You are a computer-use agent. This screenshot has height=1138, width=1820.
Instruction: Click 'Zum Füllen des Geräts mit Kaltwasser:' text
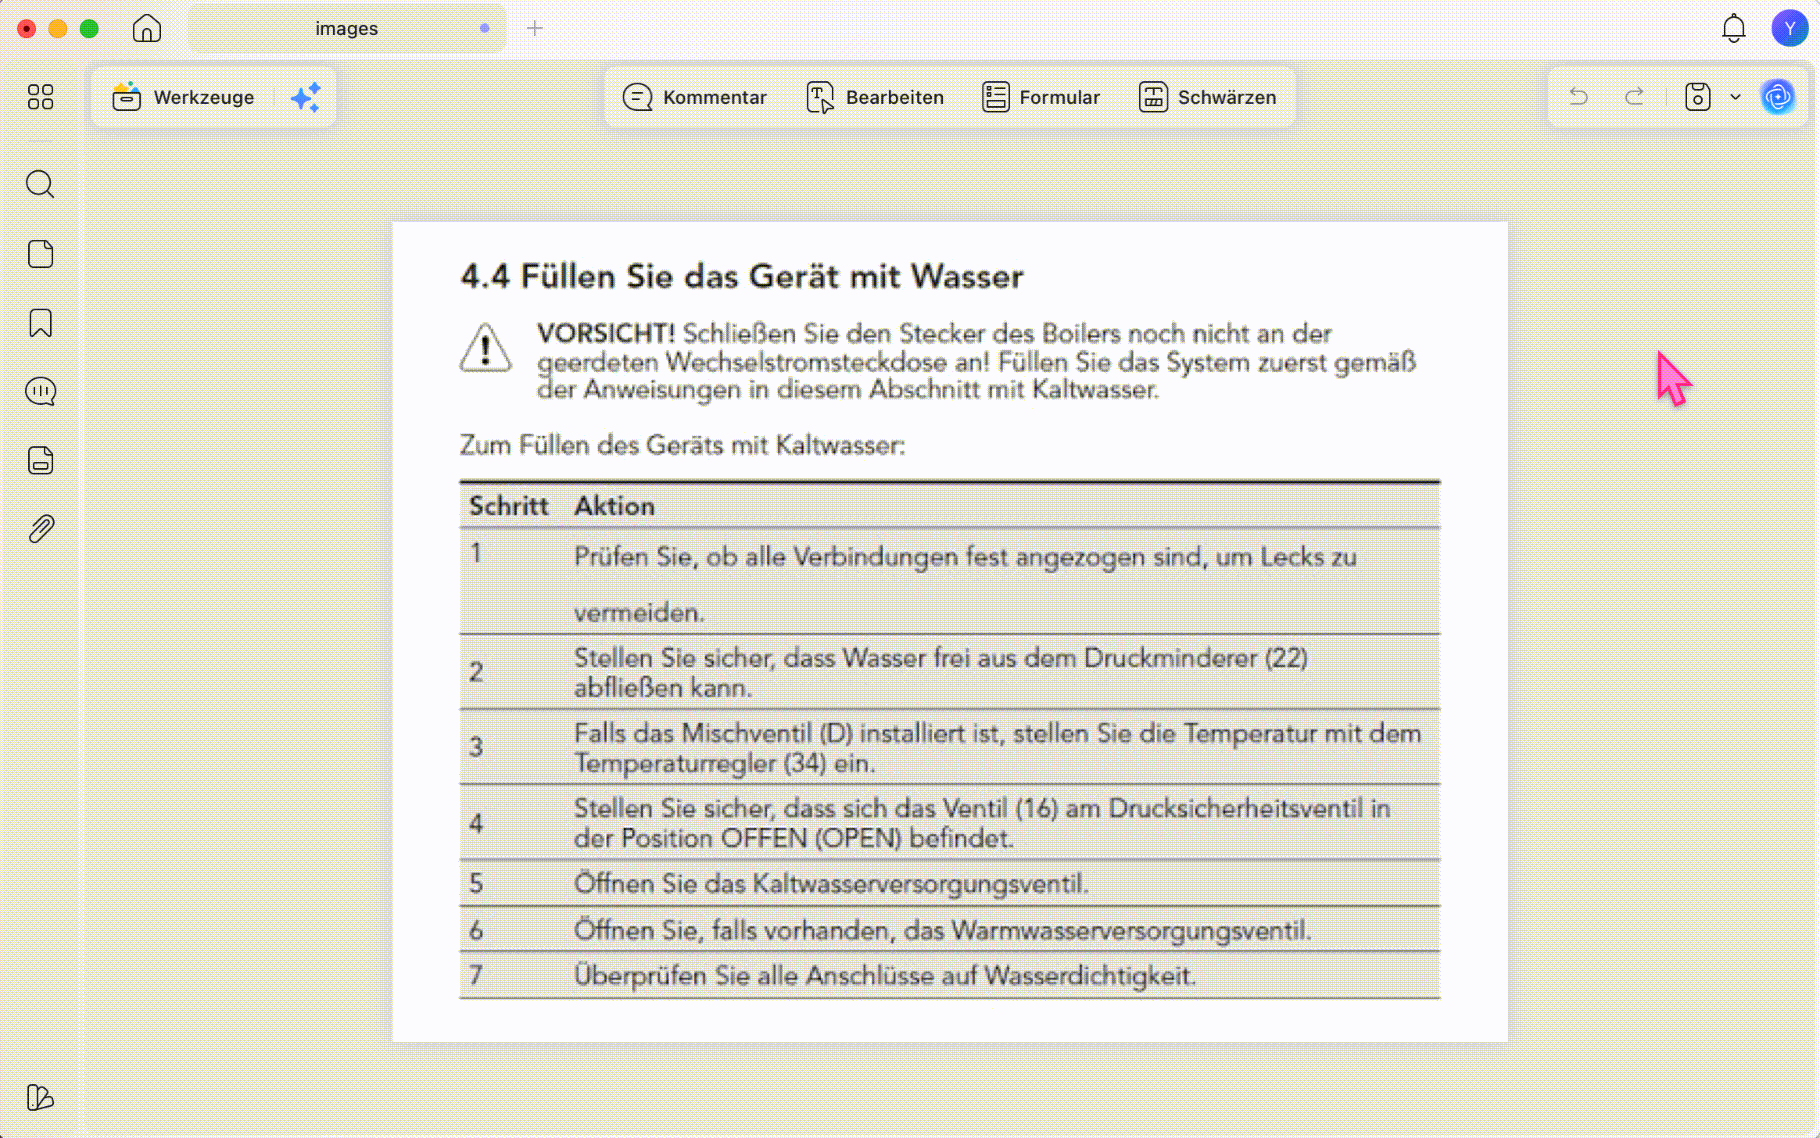pyautogui.click(x=682, y=445)
